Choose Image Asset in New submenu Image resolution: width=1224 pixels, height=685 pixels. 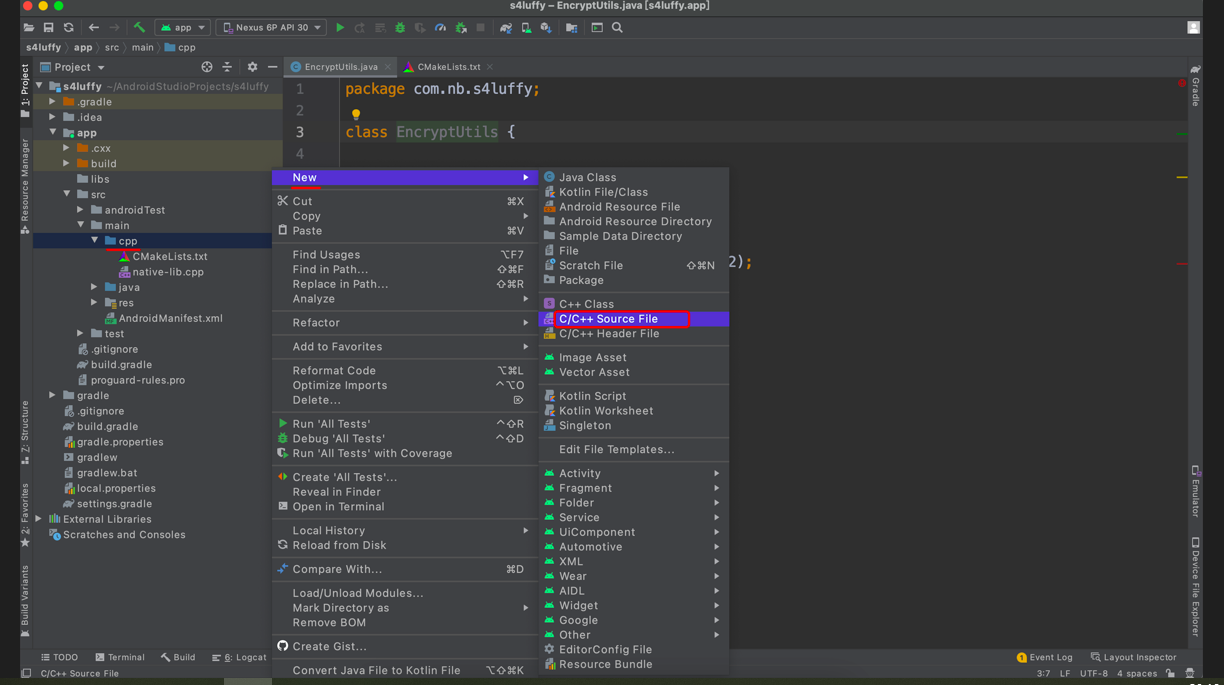(x=634, y=358)
